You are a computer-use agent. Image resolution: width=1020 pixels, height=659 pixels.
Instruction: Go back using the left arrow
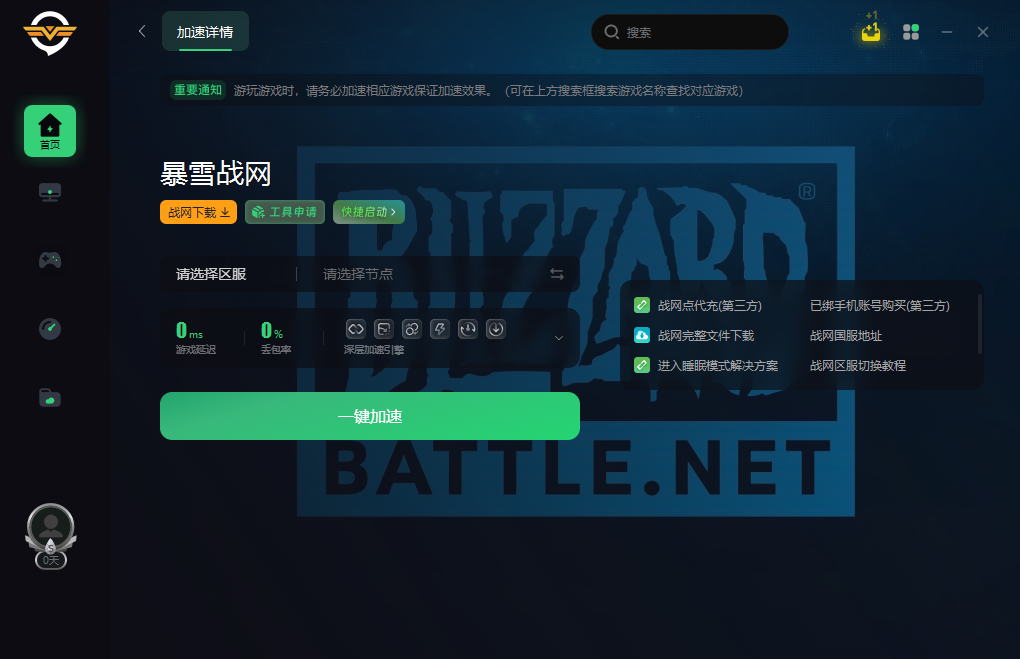(142, 31)
